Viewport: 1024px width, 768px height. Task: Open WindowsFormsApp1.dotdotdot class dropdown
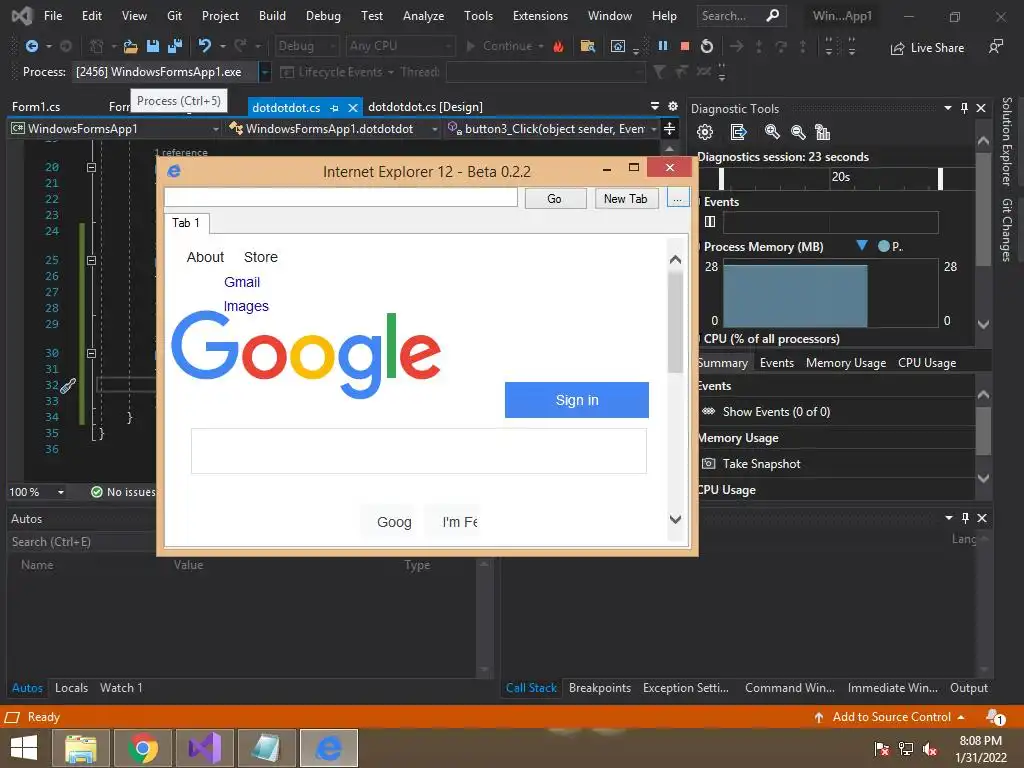[434, 129]
